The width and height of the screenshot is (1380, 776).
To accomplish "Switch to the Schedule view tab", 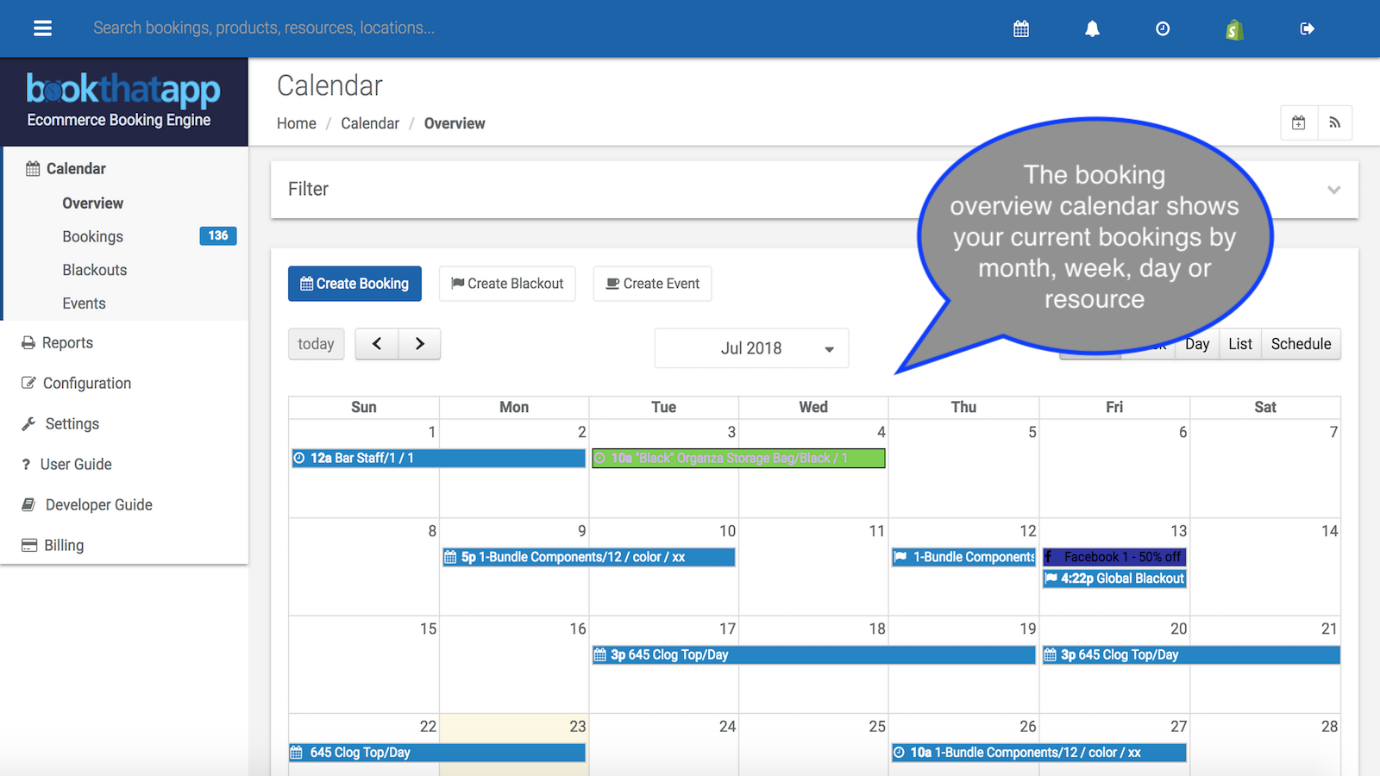I will [1301, 344].
